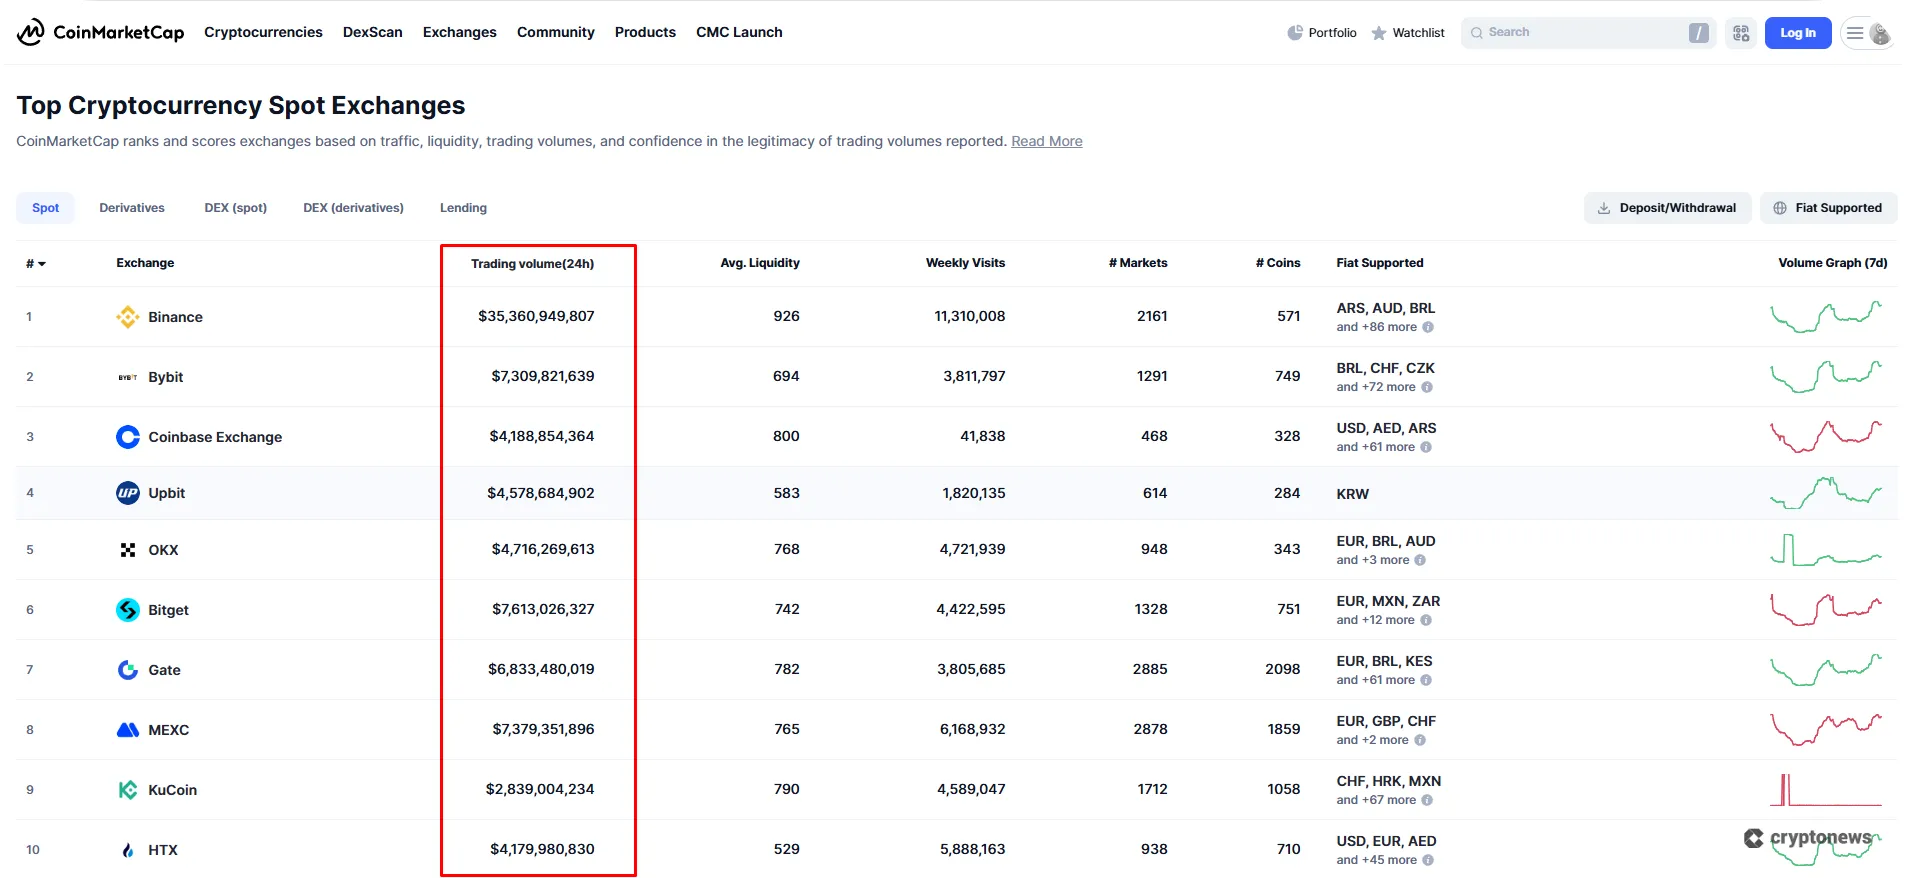Click Bitget markets value 1328

[1151, 609]
